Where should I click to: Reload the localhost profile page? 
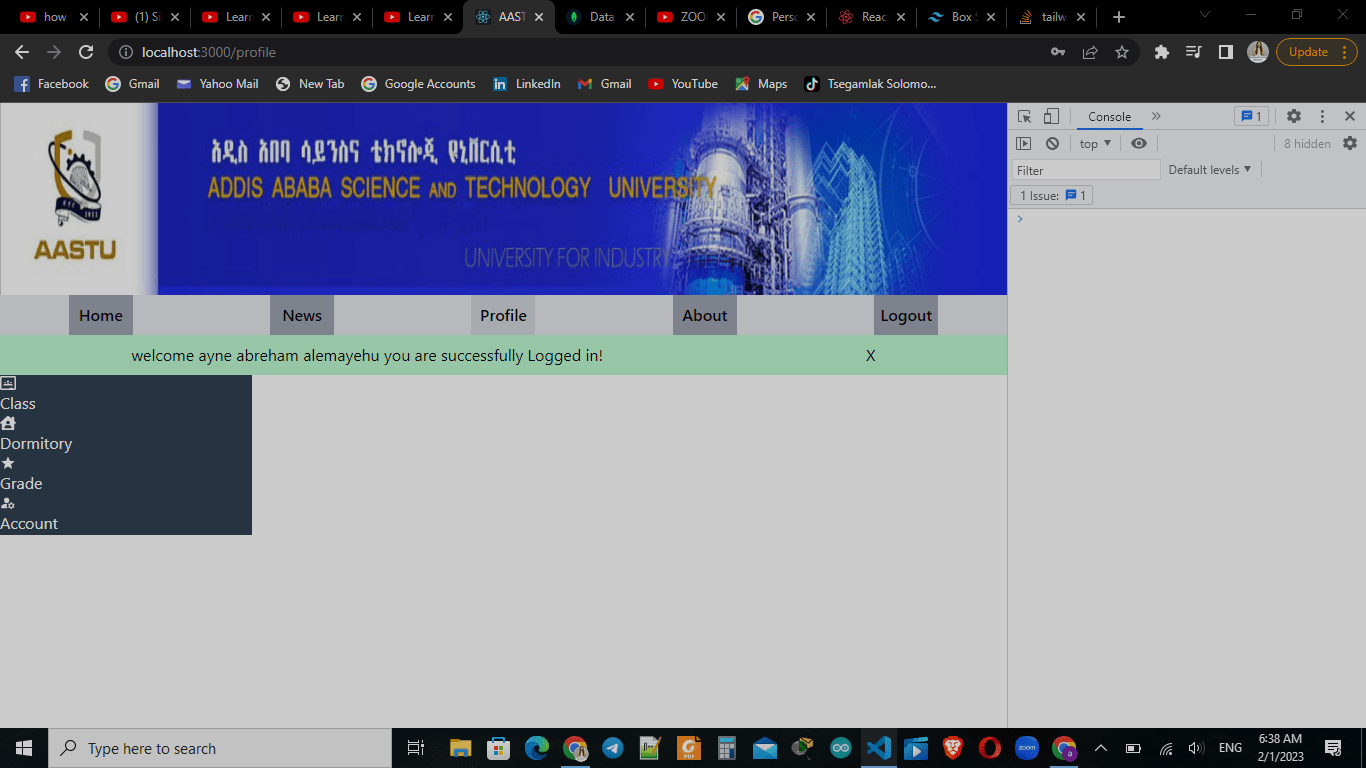tap(86, 52)
